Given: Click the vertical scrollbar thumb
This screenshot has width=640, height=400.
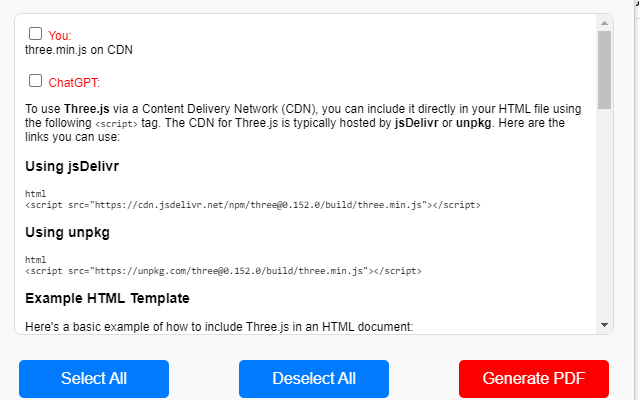Looking at the screenshot, I should coord(604,68).
